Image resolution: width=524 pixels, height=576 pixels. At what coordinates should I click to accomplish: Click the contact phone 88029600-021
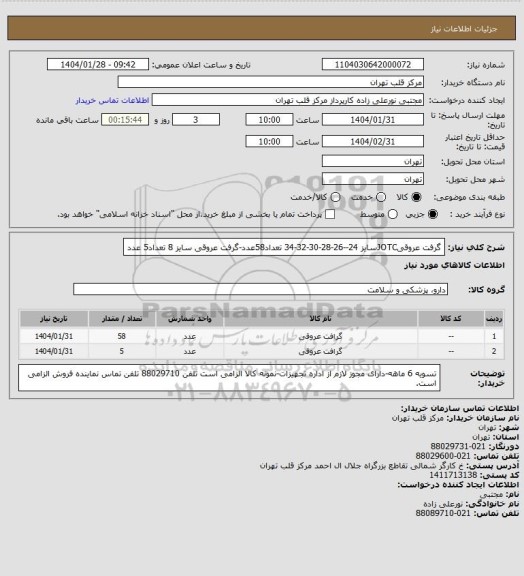(443, 456)
